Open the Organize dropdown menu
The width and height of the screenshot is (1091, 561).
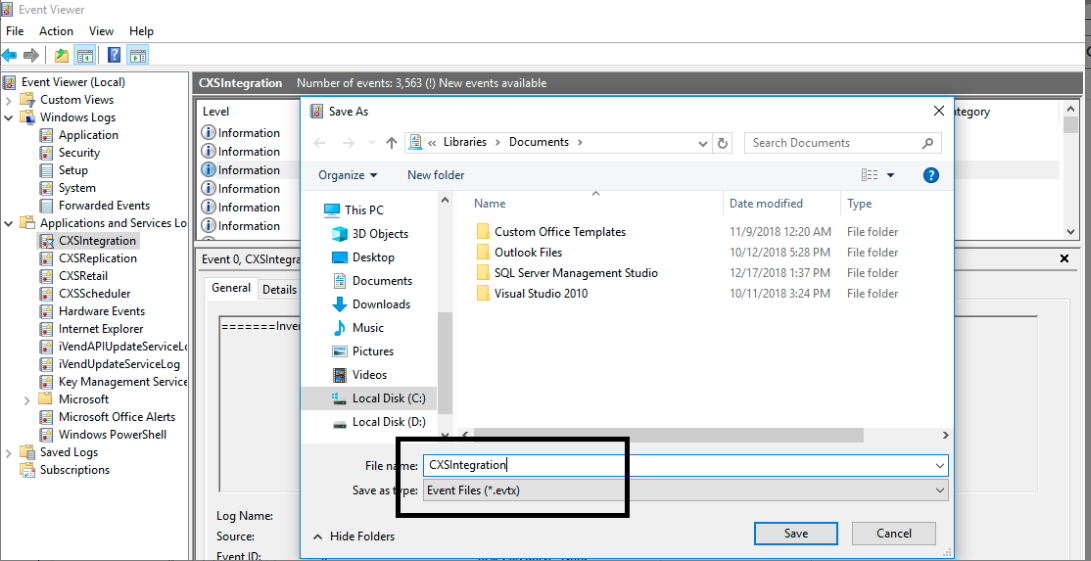(x=348, y=175)
